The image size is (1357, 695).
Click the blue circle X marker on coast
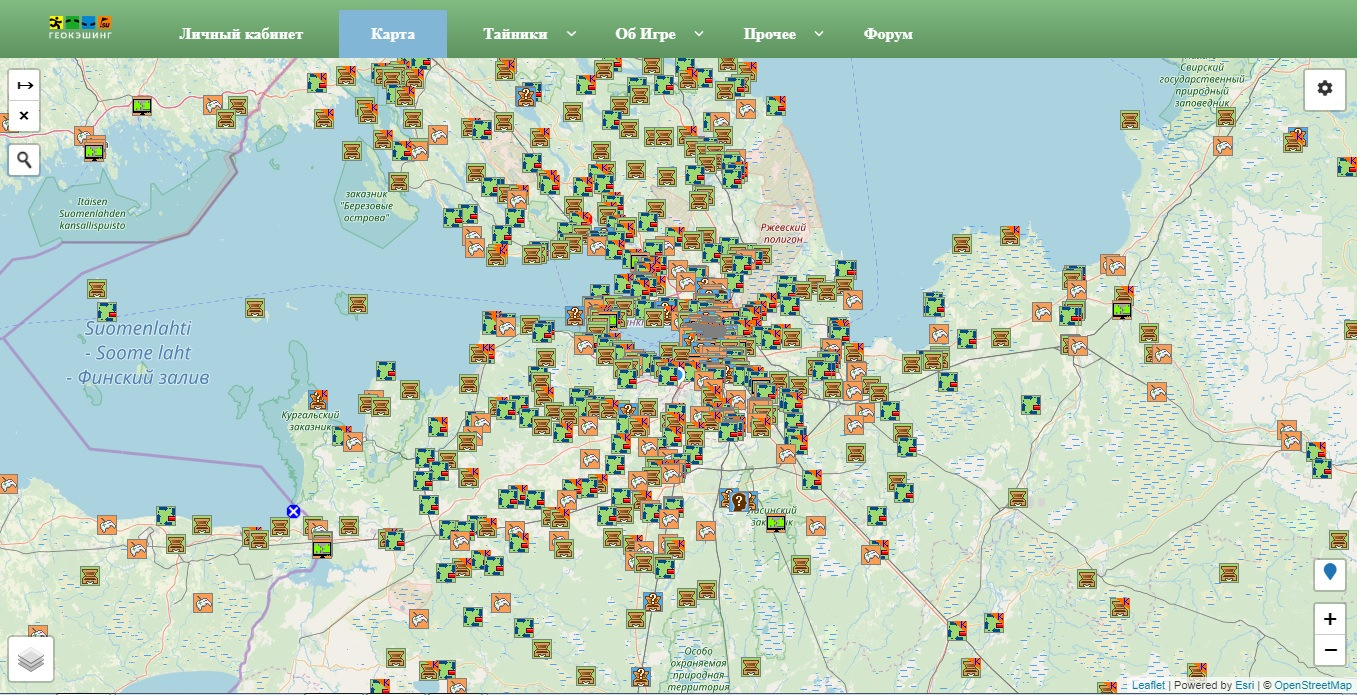(x=293, y=511)
